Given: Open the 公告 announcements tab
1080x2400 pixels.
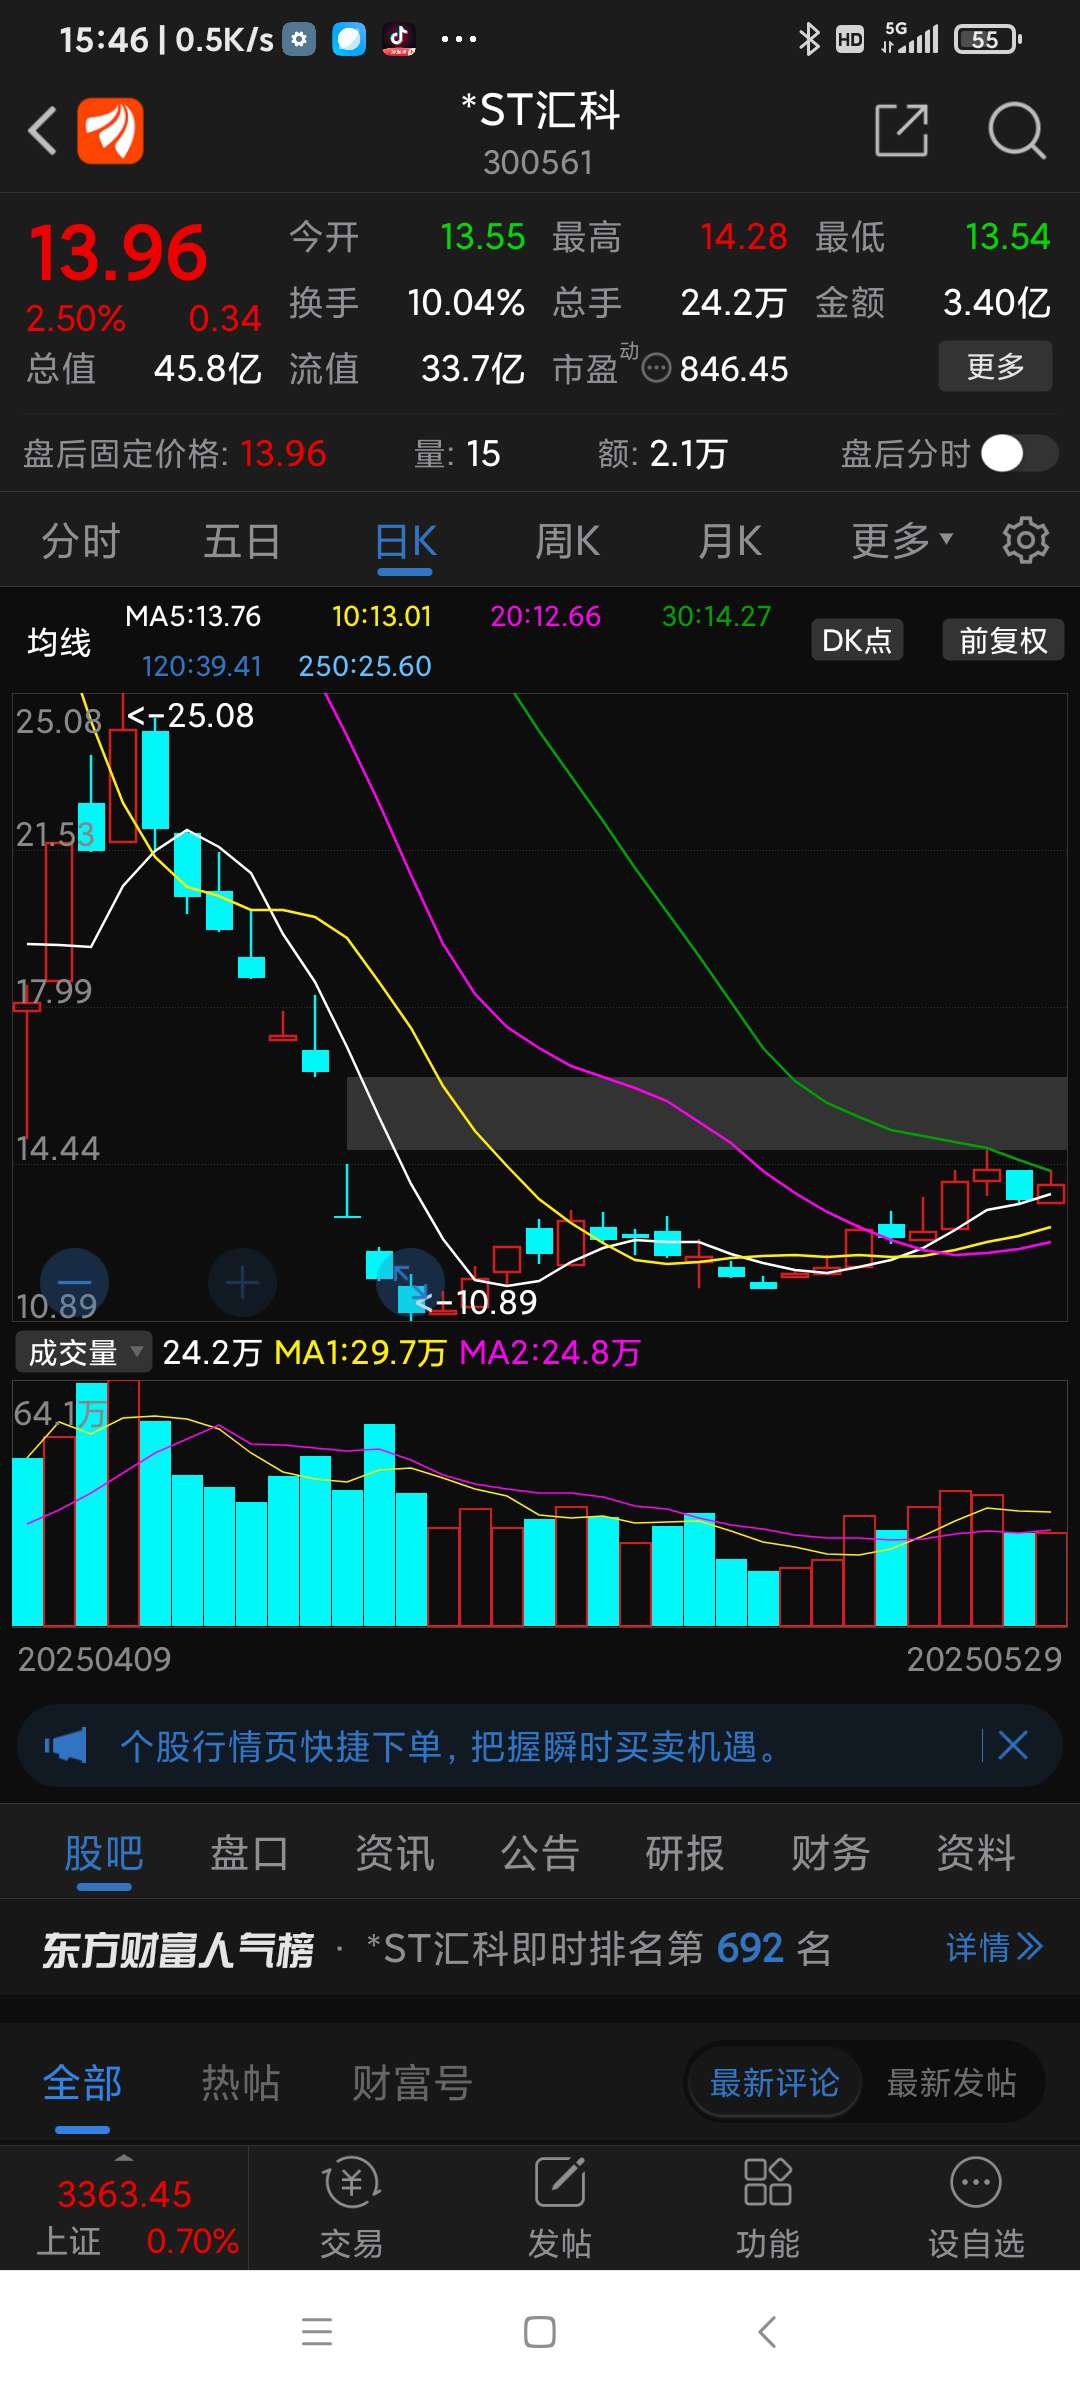Looking at the screenshot, I should [x=540, y=1853].
